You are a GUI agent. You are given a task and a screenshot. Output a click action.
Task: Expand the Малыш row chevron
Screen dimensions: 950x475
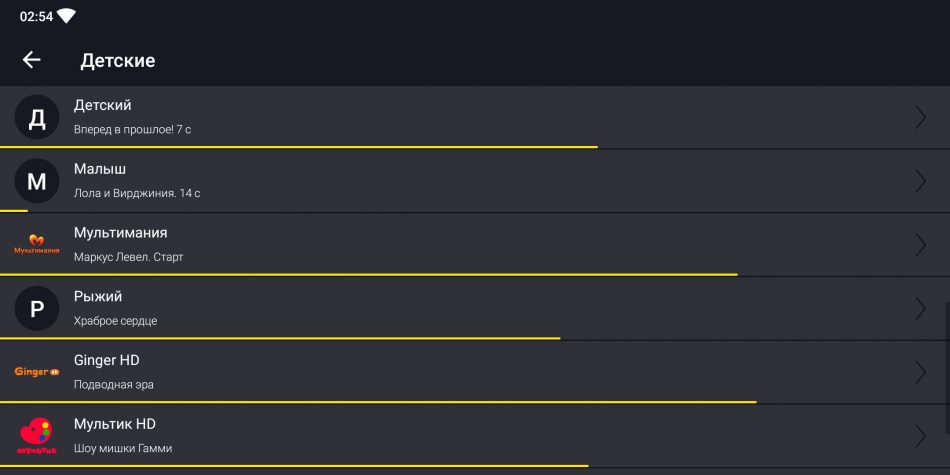920,181
